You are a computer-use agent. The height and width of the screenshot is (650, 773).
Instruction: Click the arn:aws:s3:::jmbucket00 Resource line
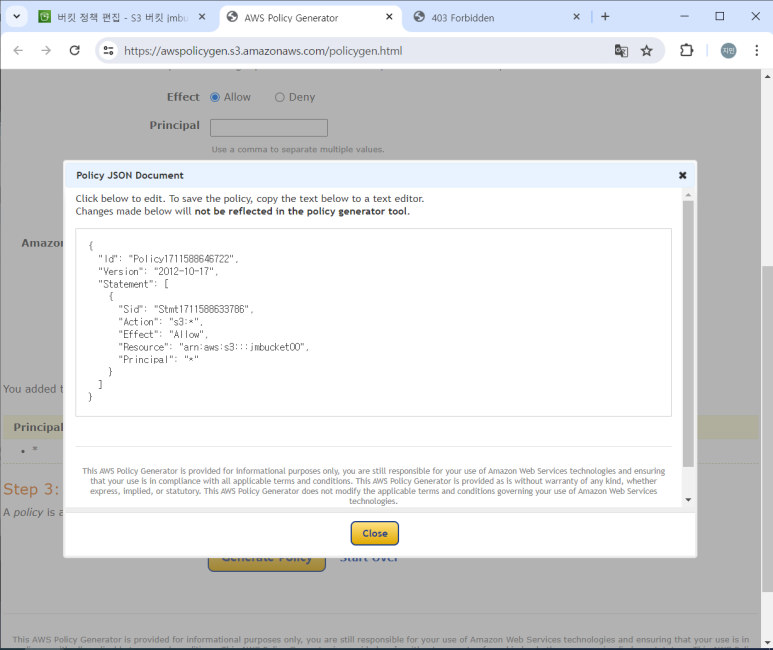pos(213,347)
